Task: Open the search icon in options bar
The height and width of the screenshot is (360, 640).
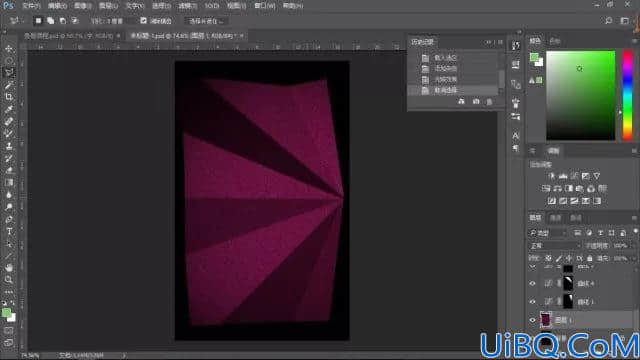Action: (x=609, y=20)
